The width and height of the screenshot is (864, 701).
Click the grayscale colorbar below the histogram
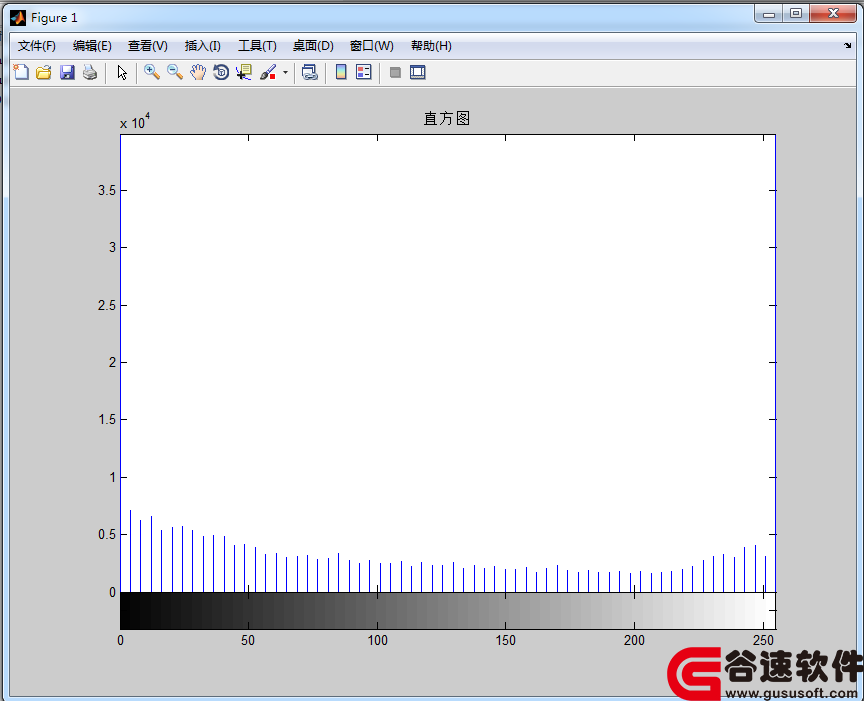[x=447, y=611]
